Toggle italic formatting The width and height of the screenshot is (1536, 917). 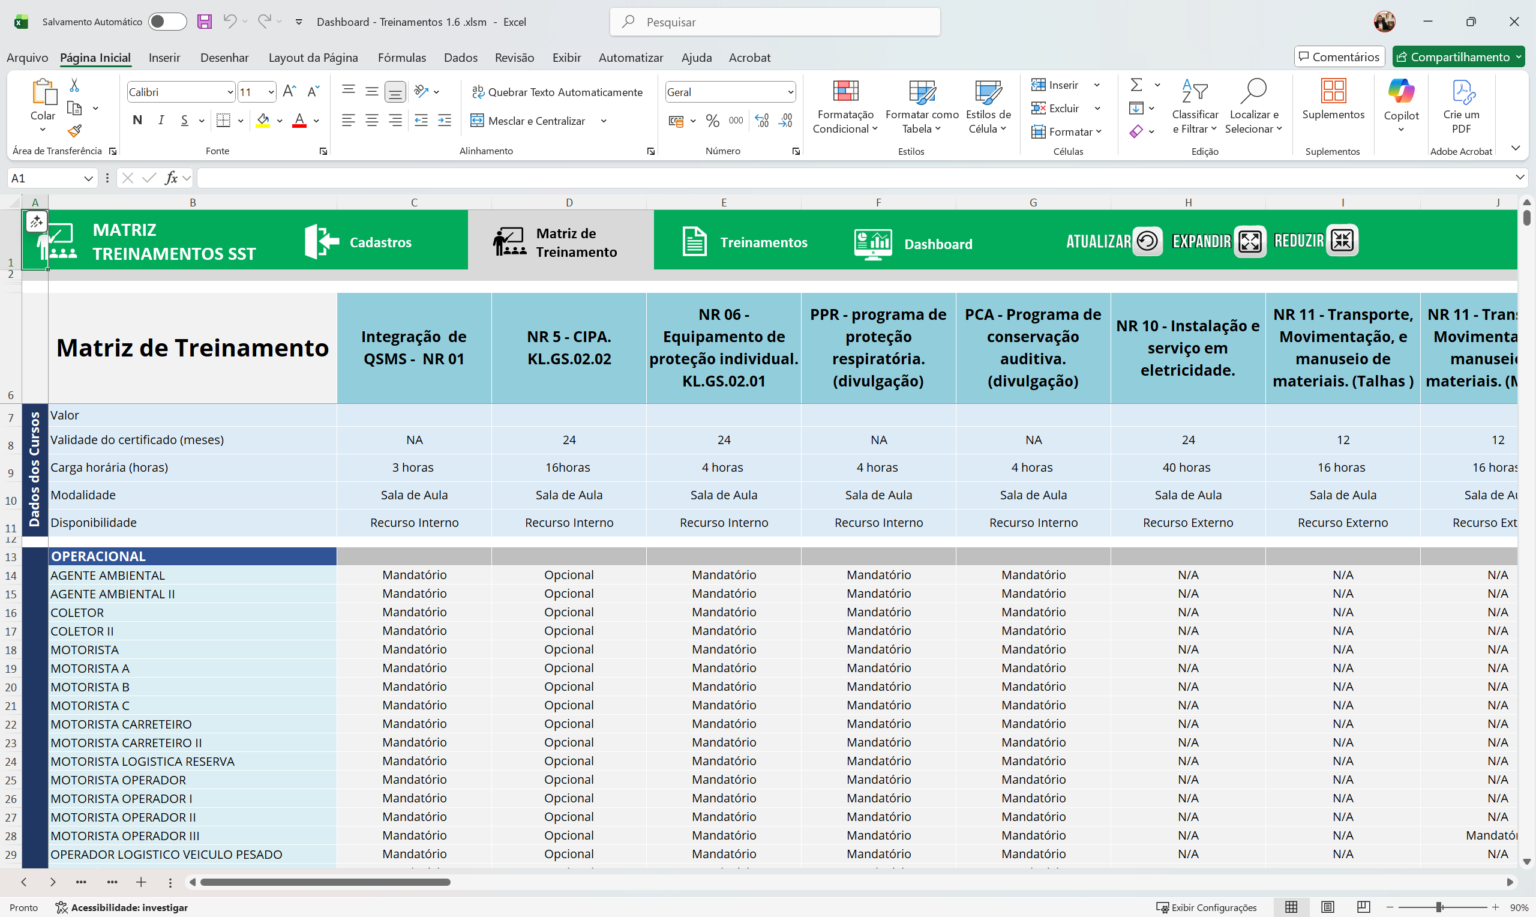pos(161,121)
